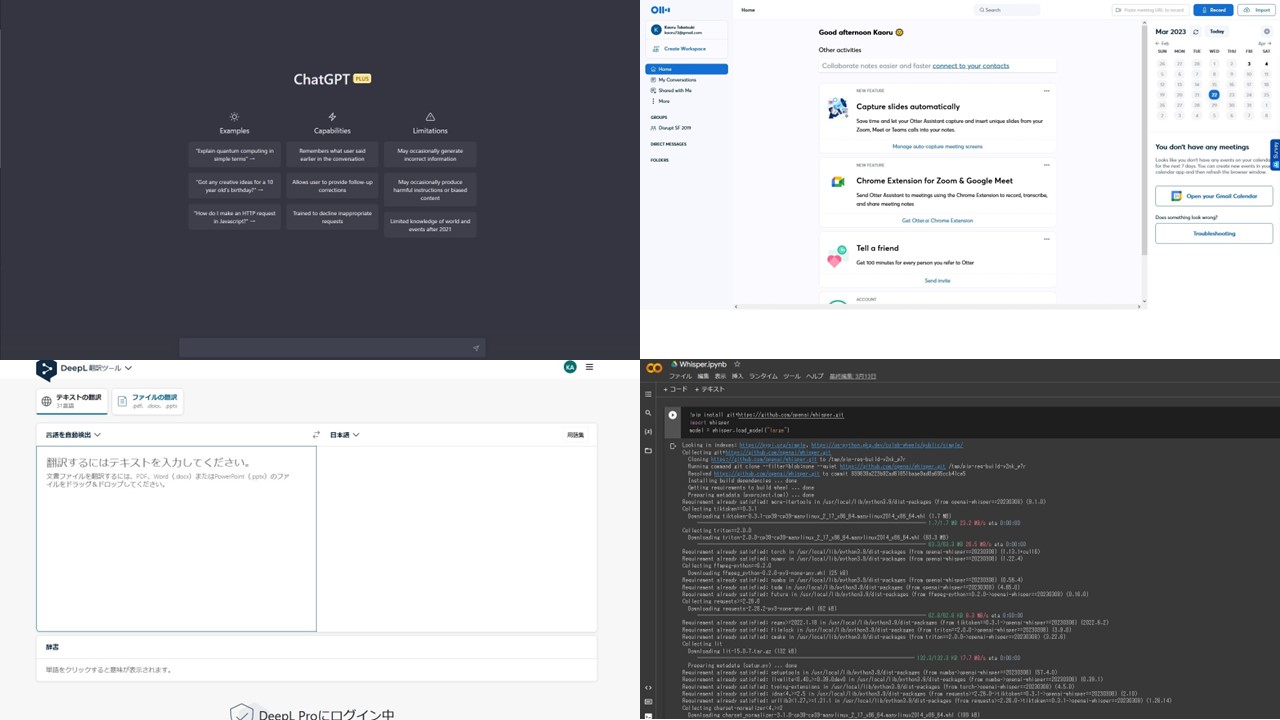Open ファイル menu in Colab
This screenshot has height=720, width=1280.
pos(680,376)
